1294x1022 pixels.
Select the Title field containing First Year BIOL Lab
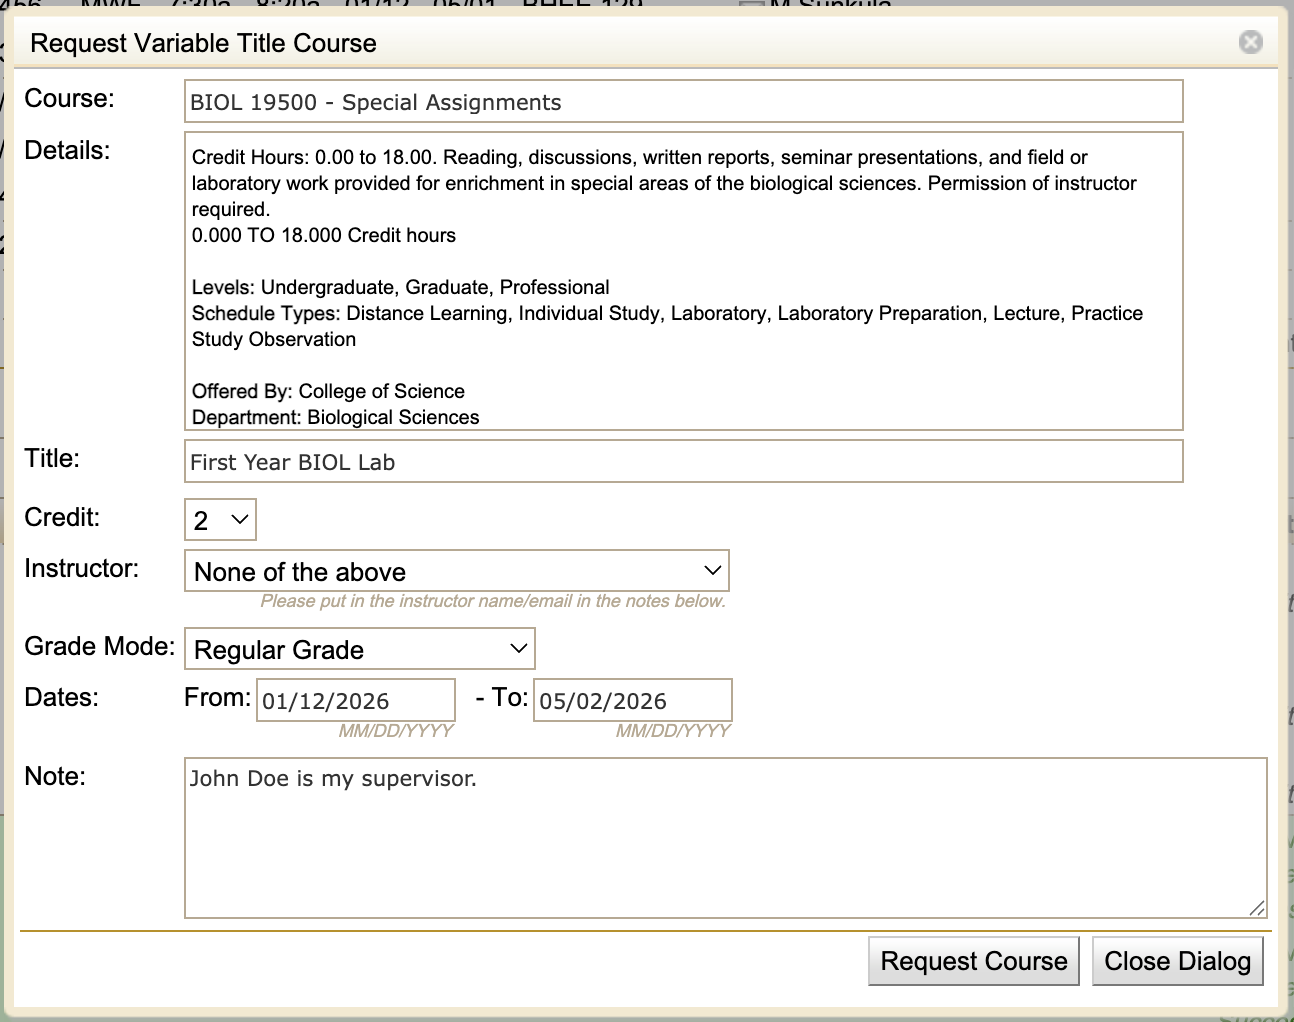683,461
